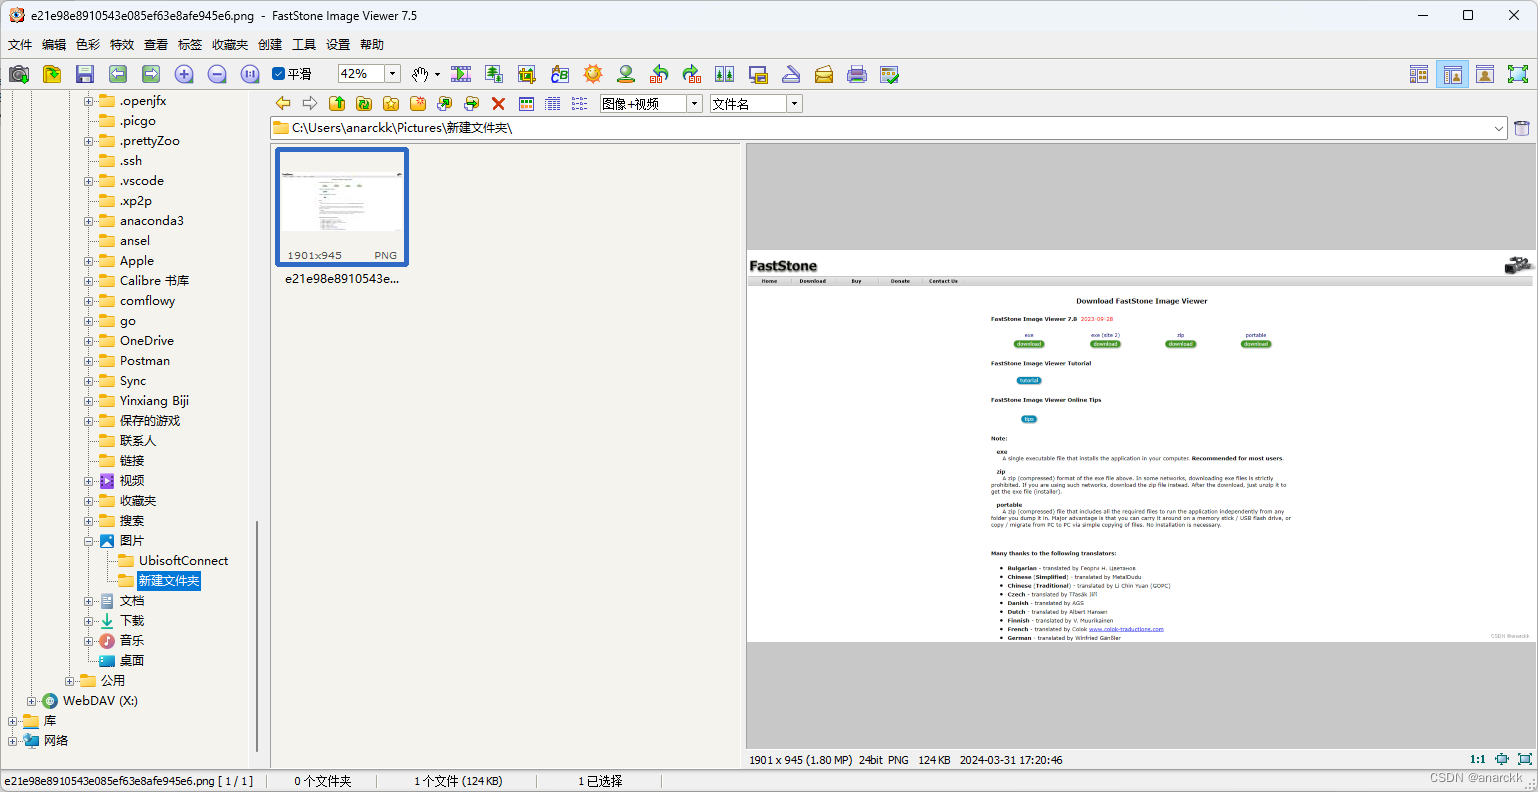Select the 桌面 folder in tree
Screen dimensions: 1538x792
[x=132, y=661]
